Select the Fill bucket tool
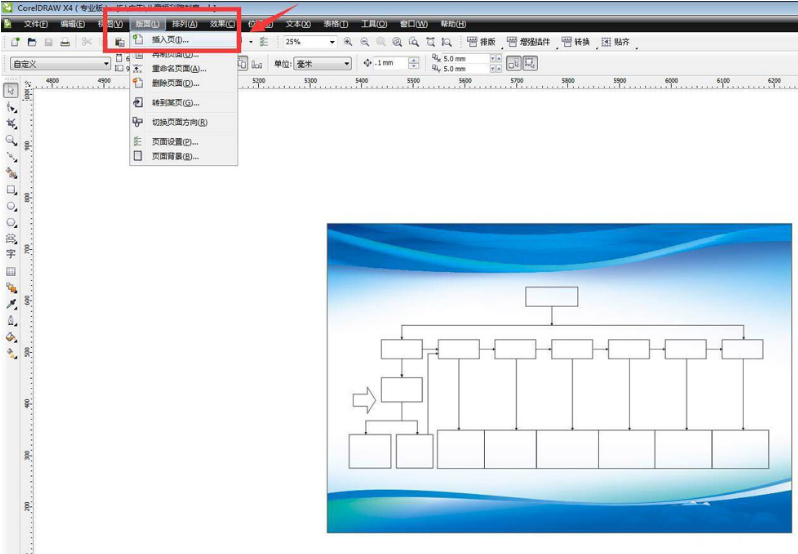 (x=11, y=337)
